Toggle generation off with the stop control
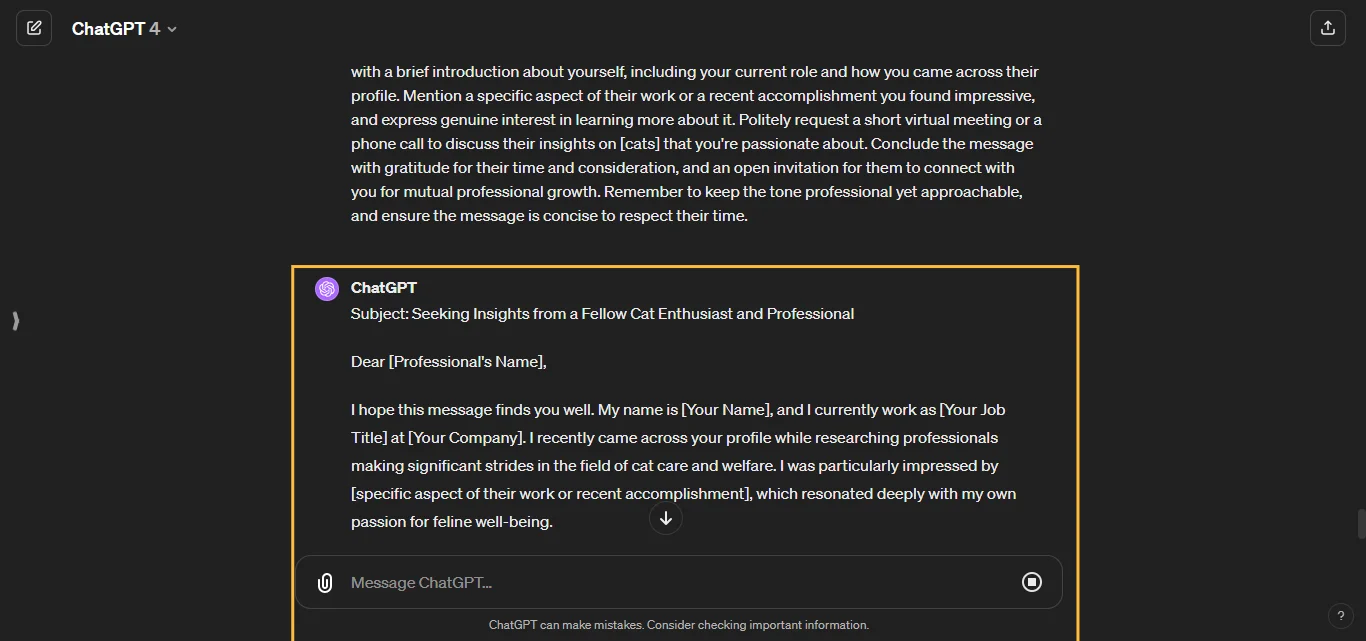The width and height of the screenshot is (1366, 641). point(1032,582)
